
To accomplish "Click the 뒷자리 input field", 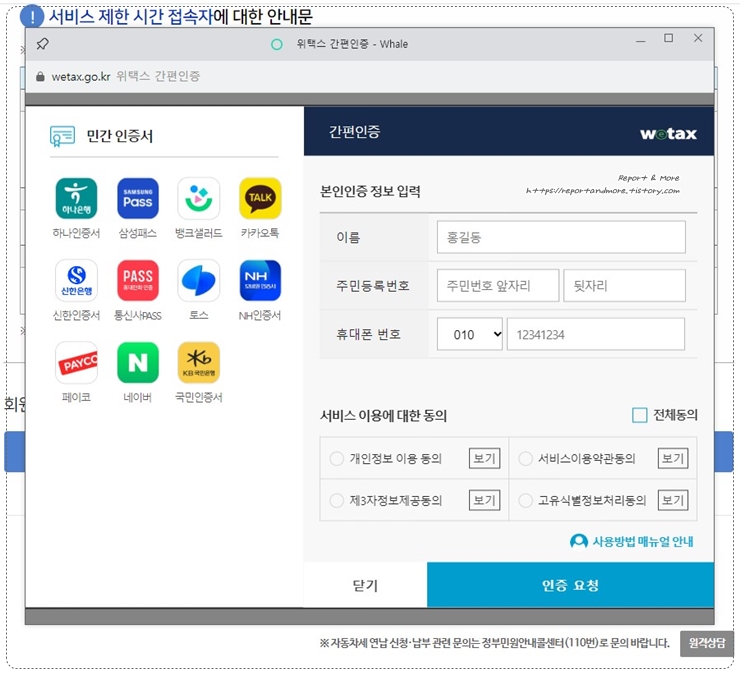I will (x=624, y=286).
